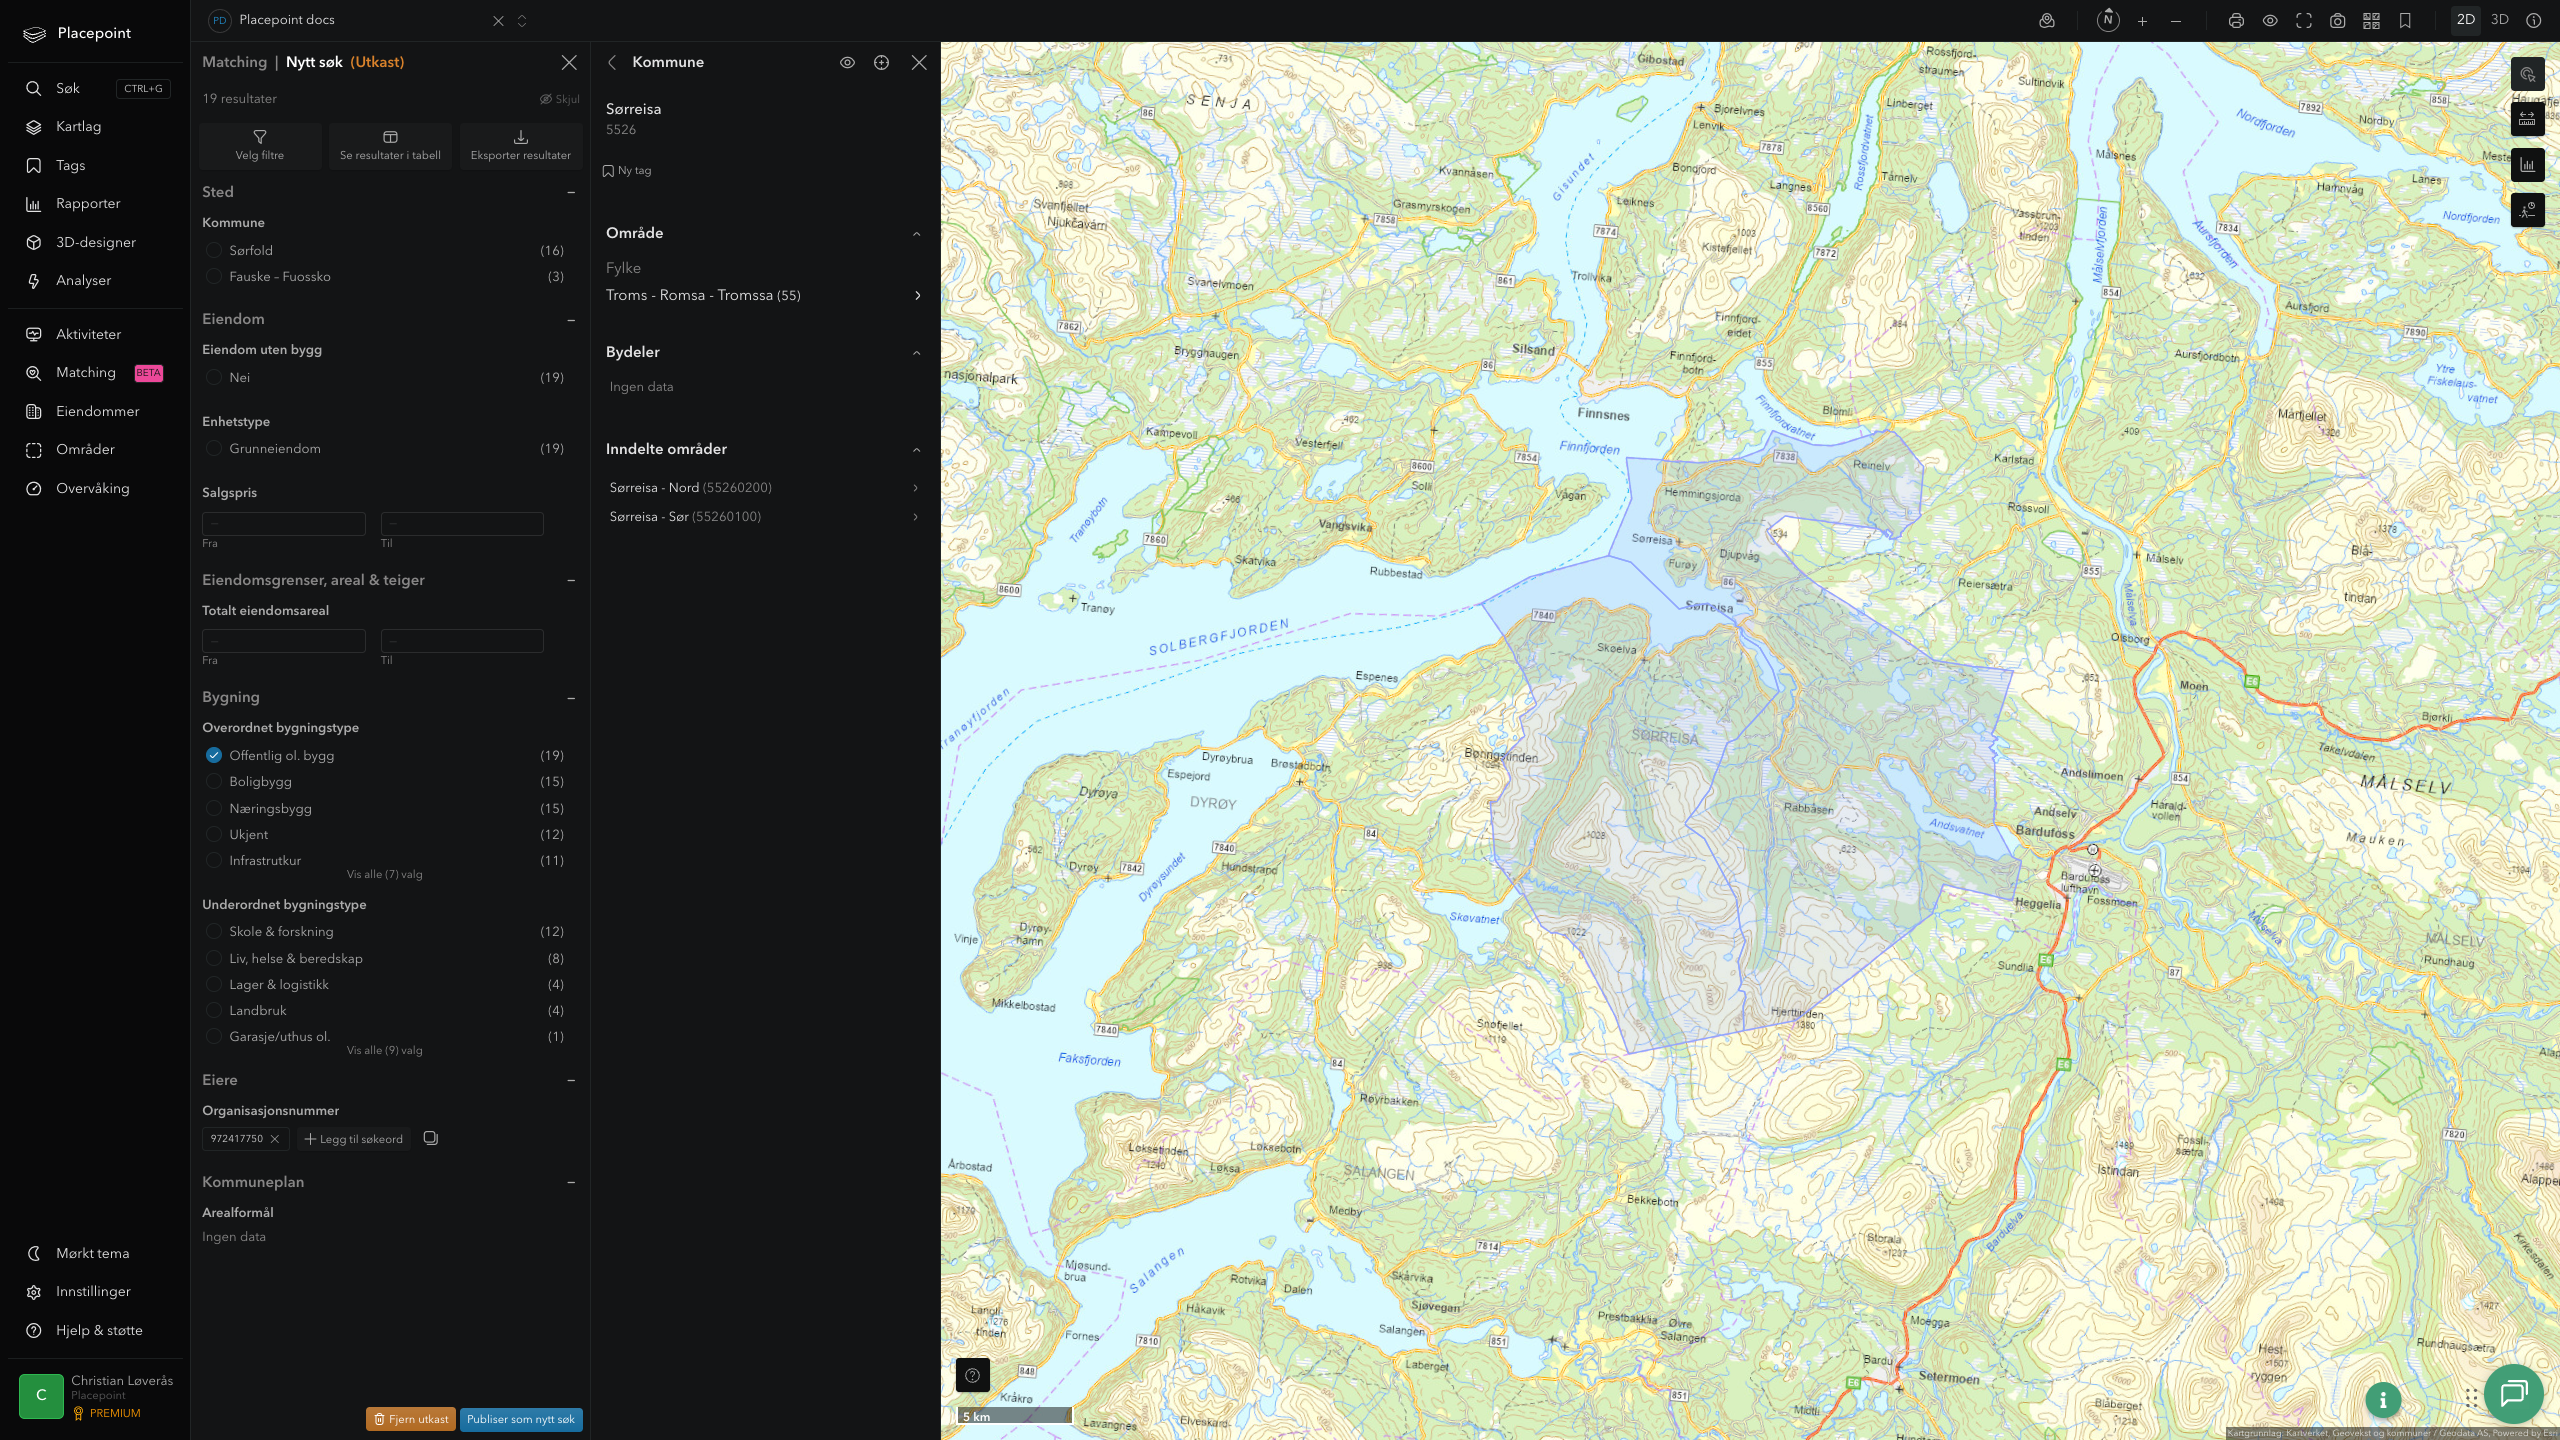Collapse the Eiendom filter section
The image size is (2560, 1440).
(571, 320)
